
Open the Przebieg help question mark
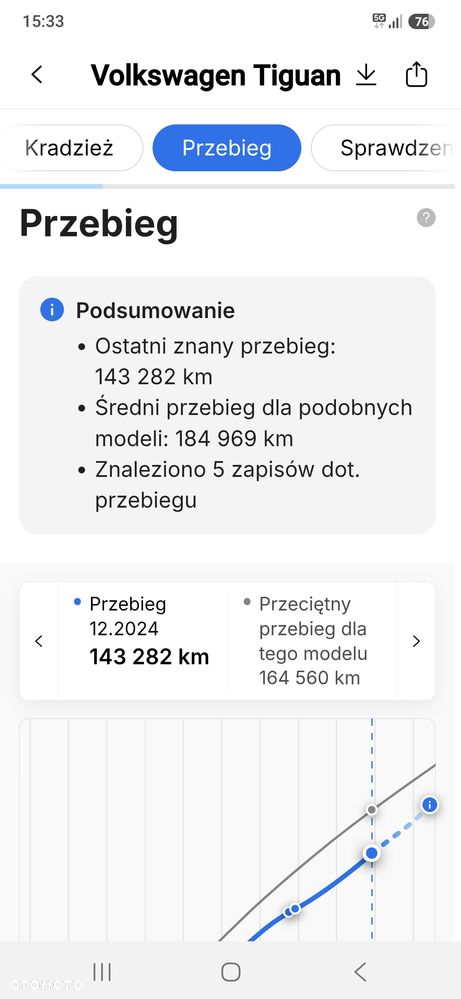[426, 218]
